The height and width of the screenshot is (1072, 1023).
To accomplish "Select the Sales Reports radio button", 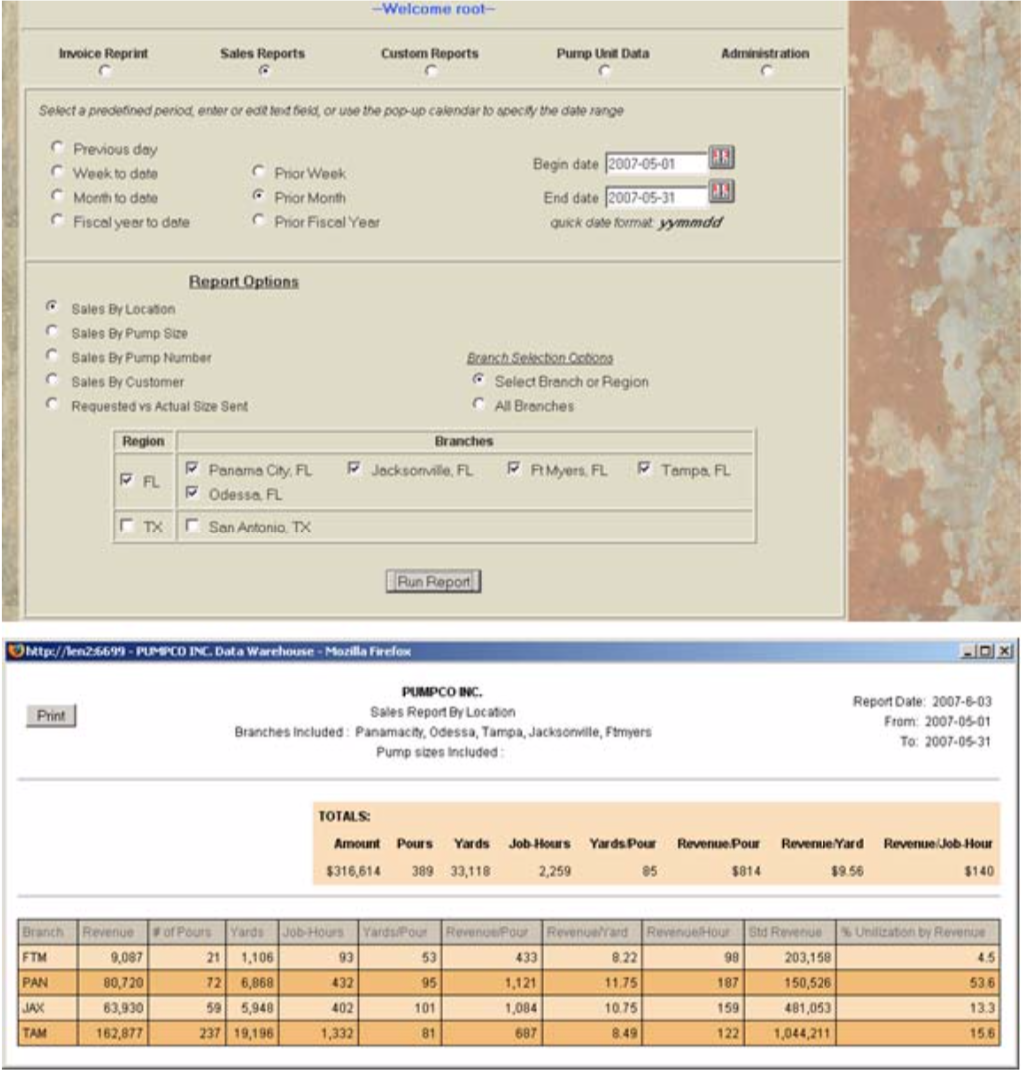I will coord(264,70).
